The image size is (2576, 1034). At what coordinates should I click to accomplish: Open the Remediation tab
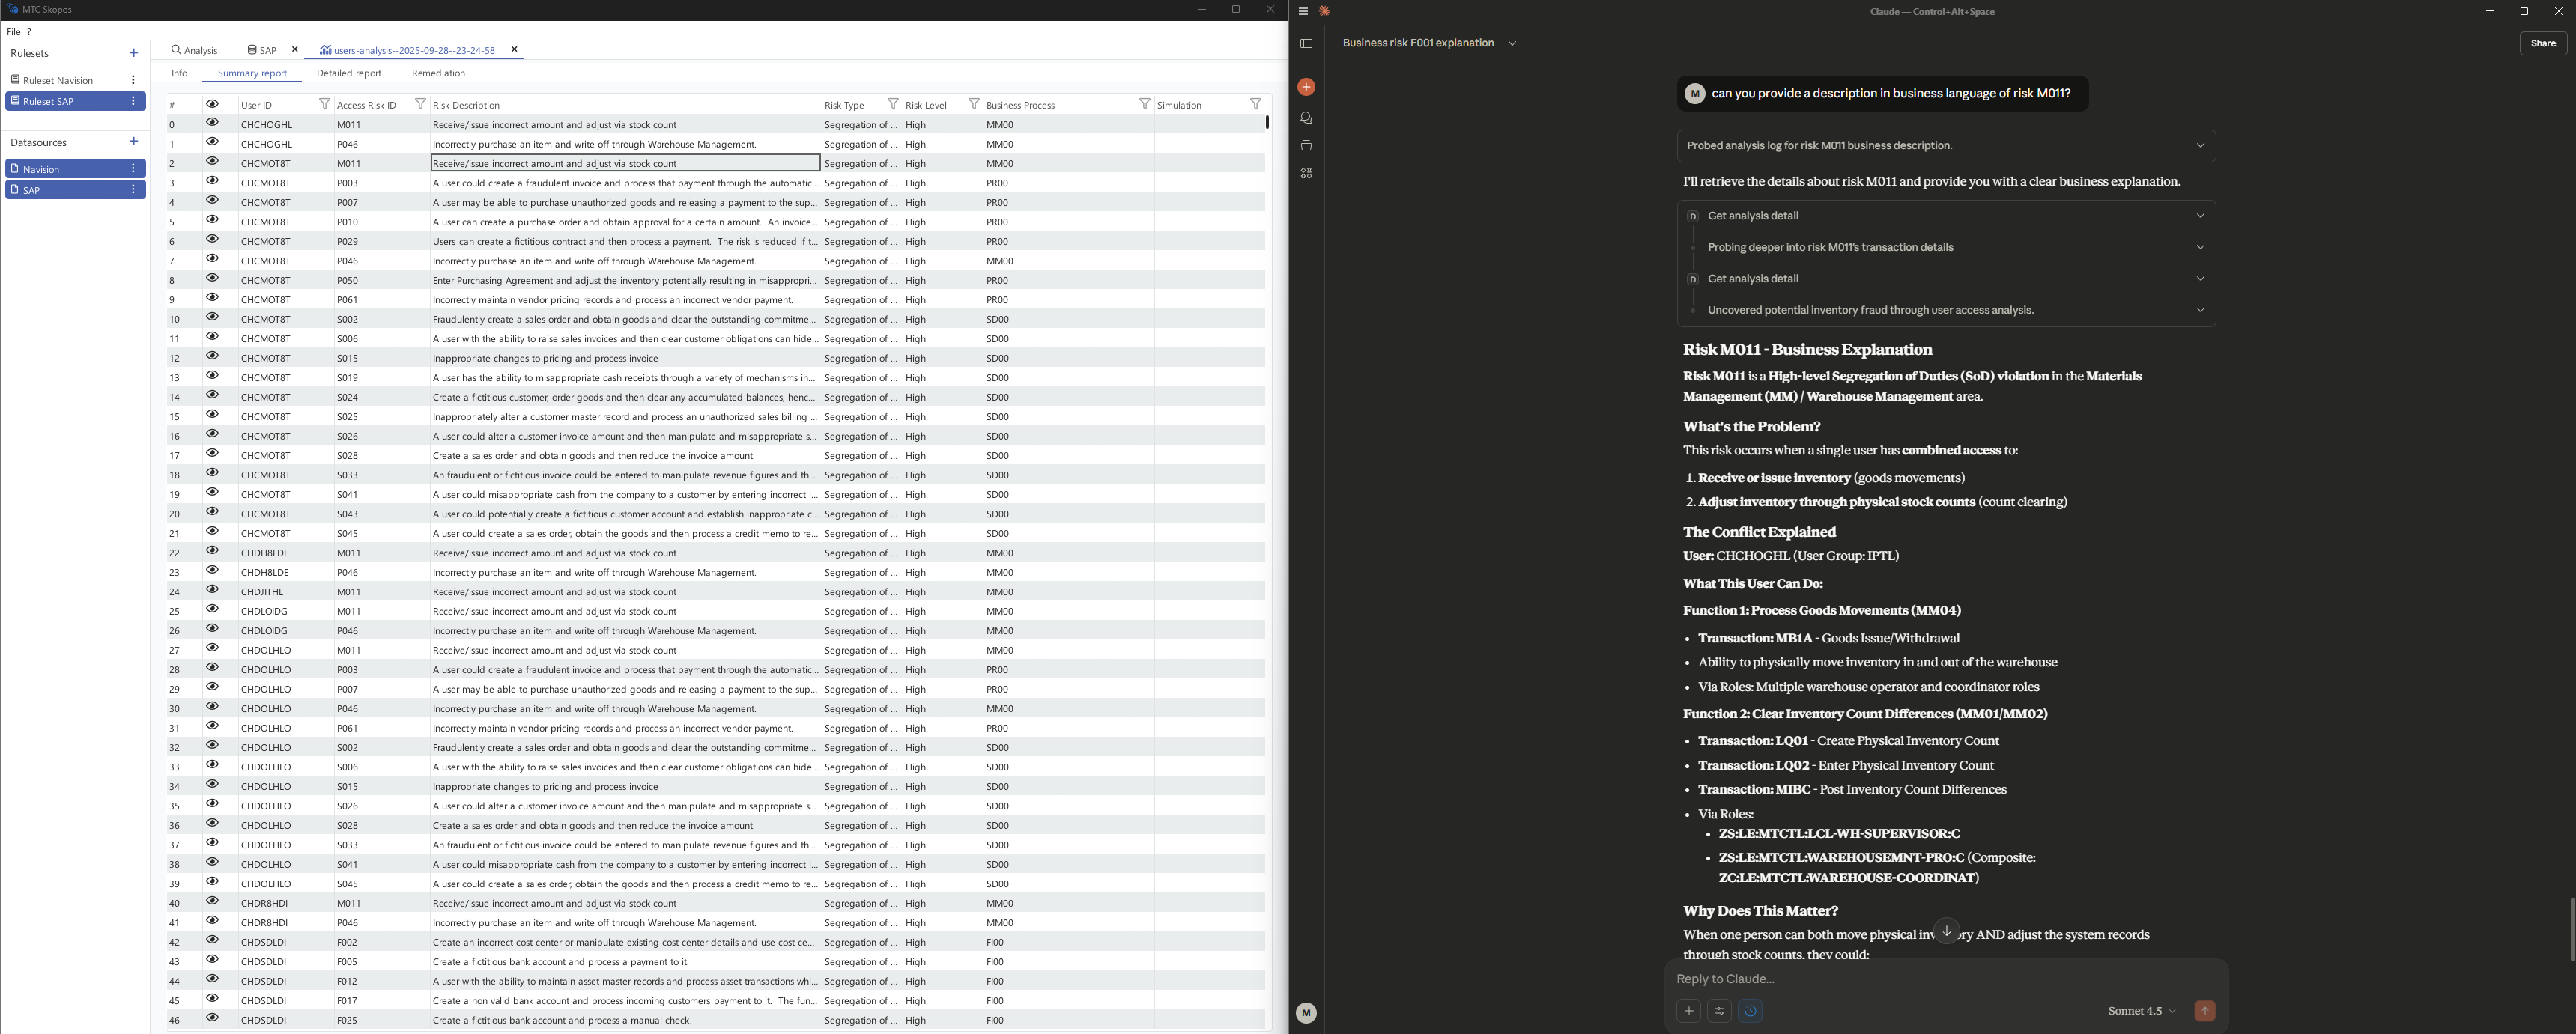tap(438, 73)
